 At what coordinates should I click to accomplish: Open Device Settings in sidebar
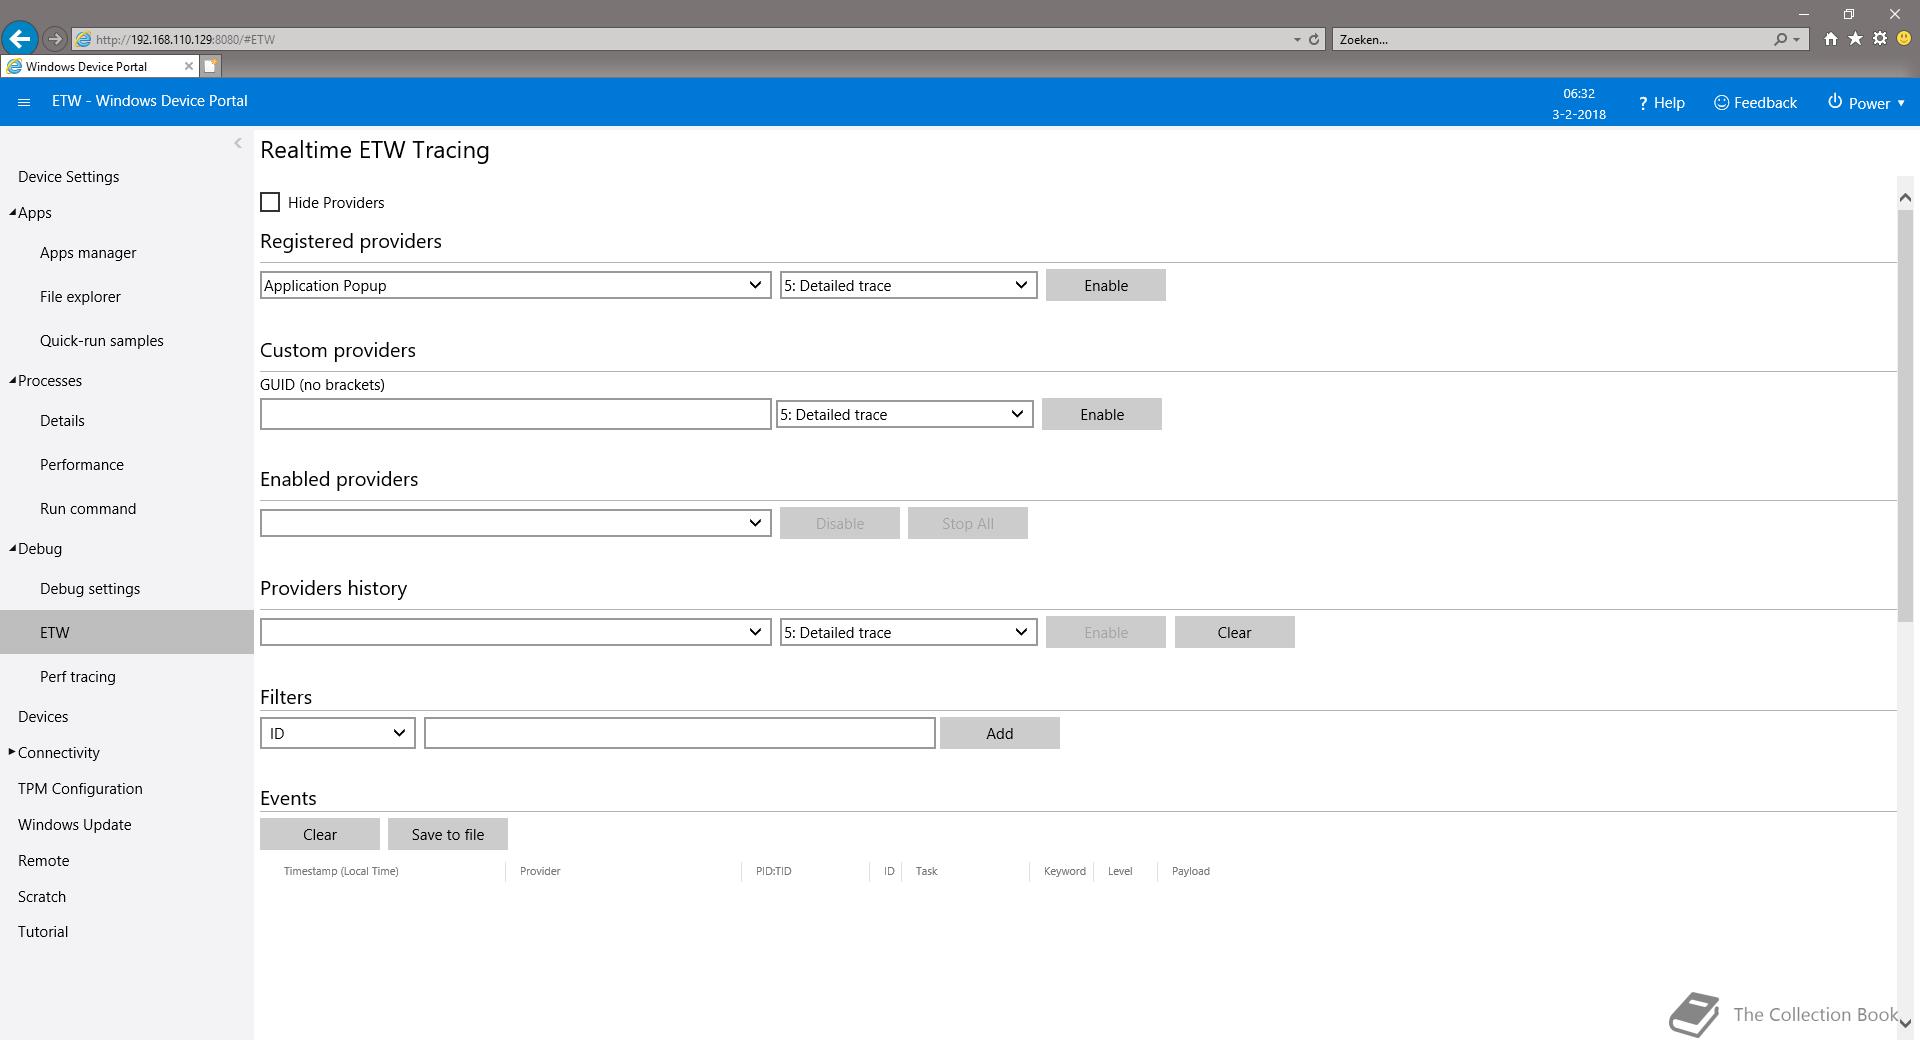coord(68,177)
